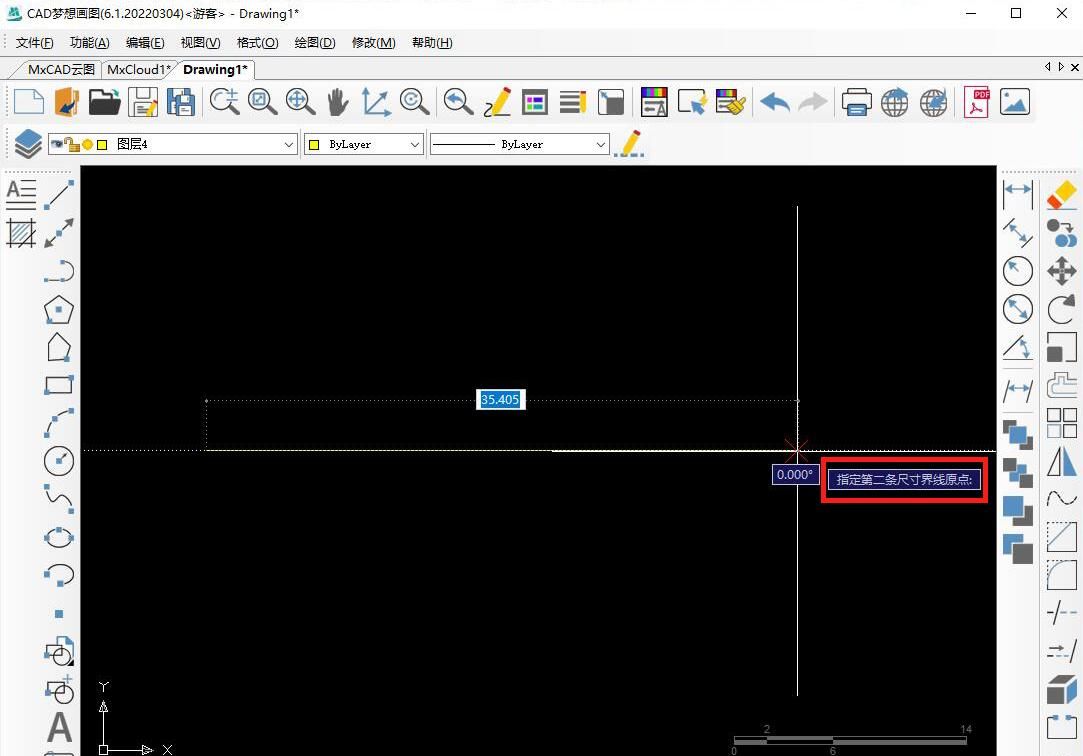Screen dimensions: 1083x756
Task: Select the Move tool with four arrows
Action: click(x=1061, y=271)
